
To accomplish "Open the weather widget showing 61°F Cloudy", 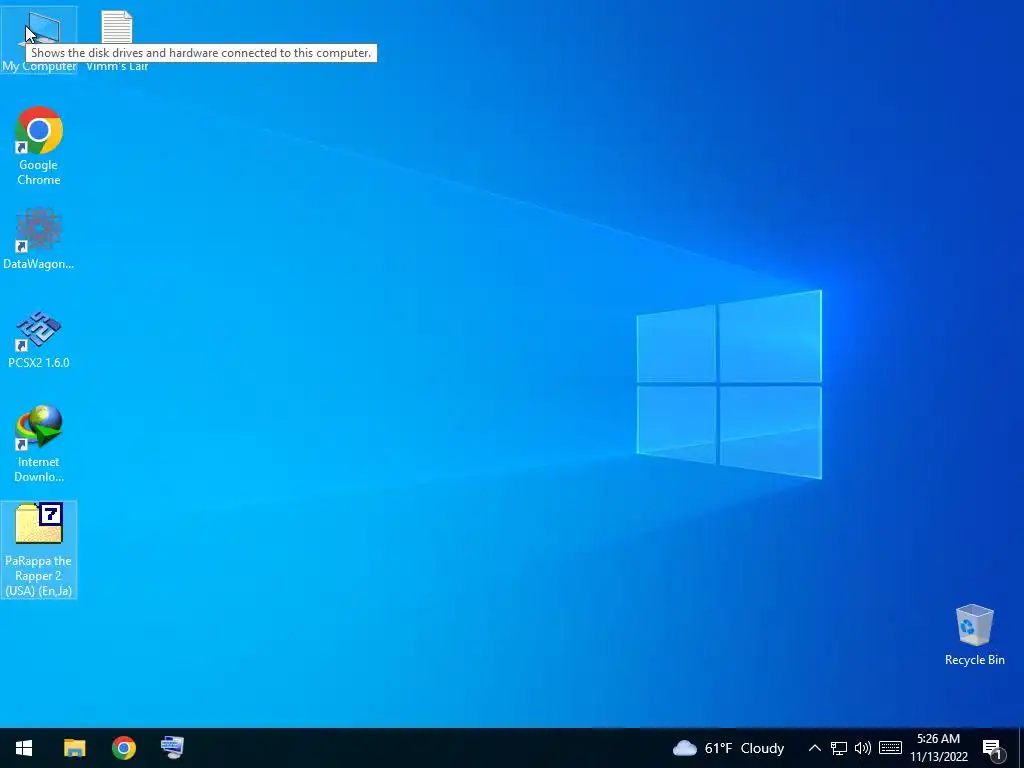I will coord(728,748).
